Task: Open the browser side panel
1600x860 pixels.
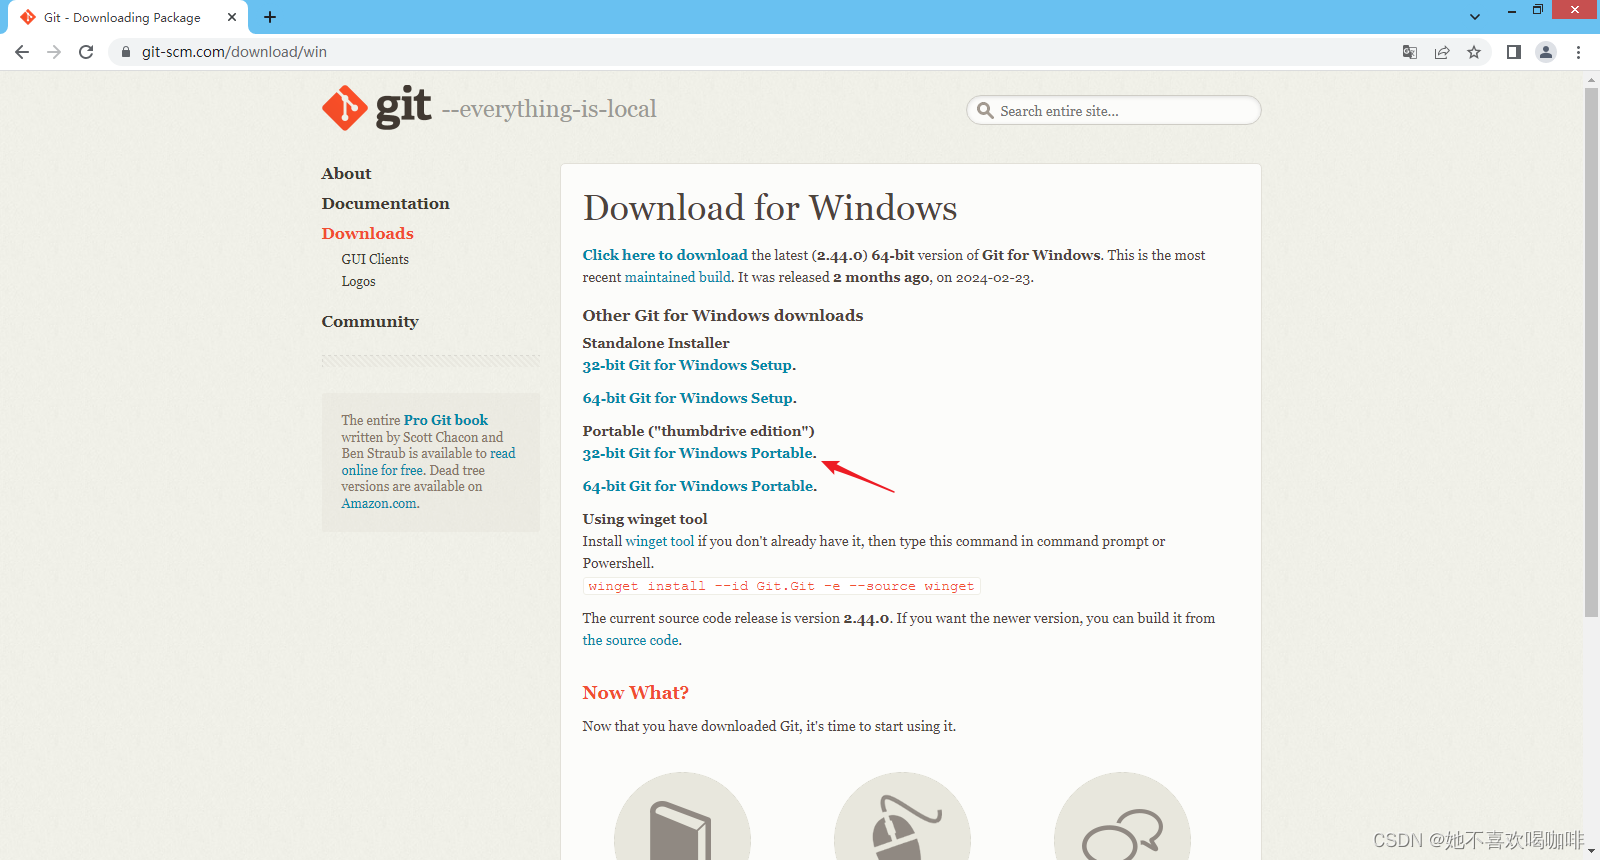Action: click(1514, 52)
